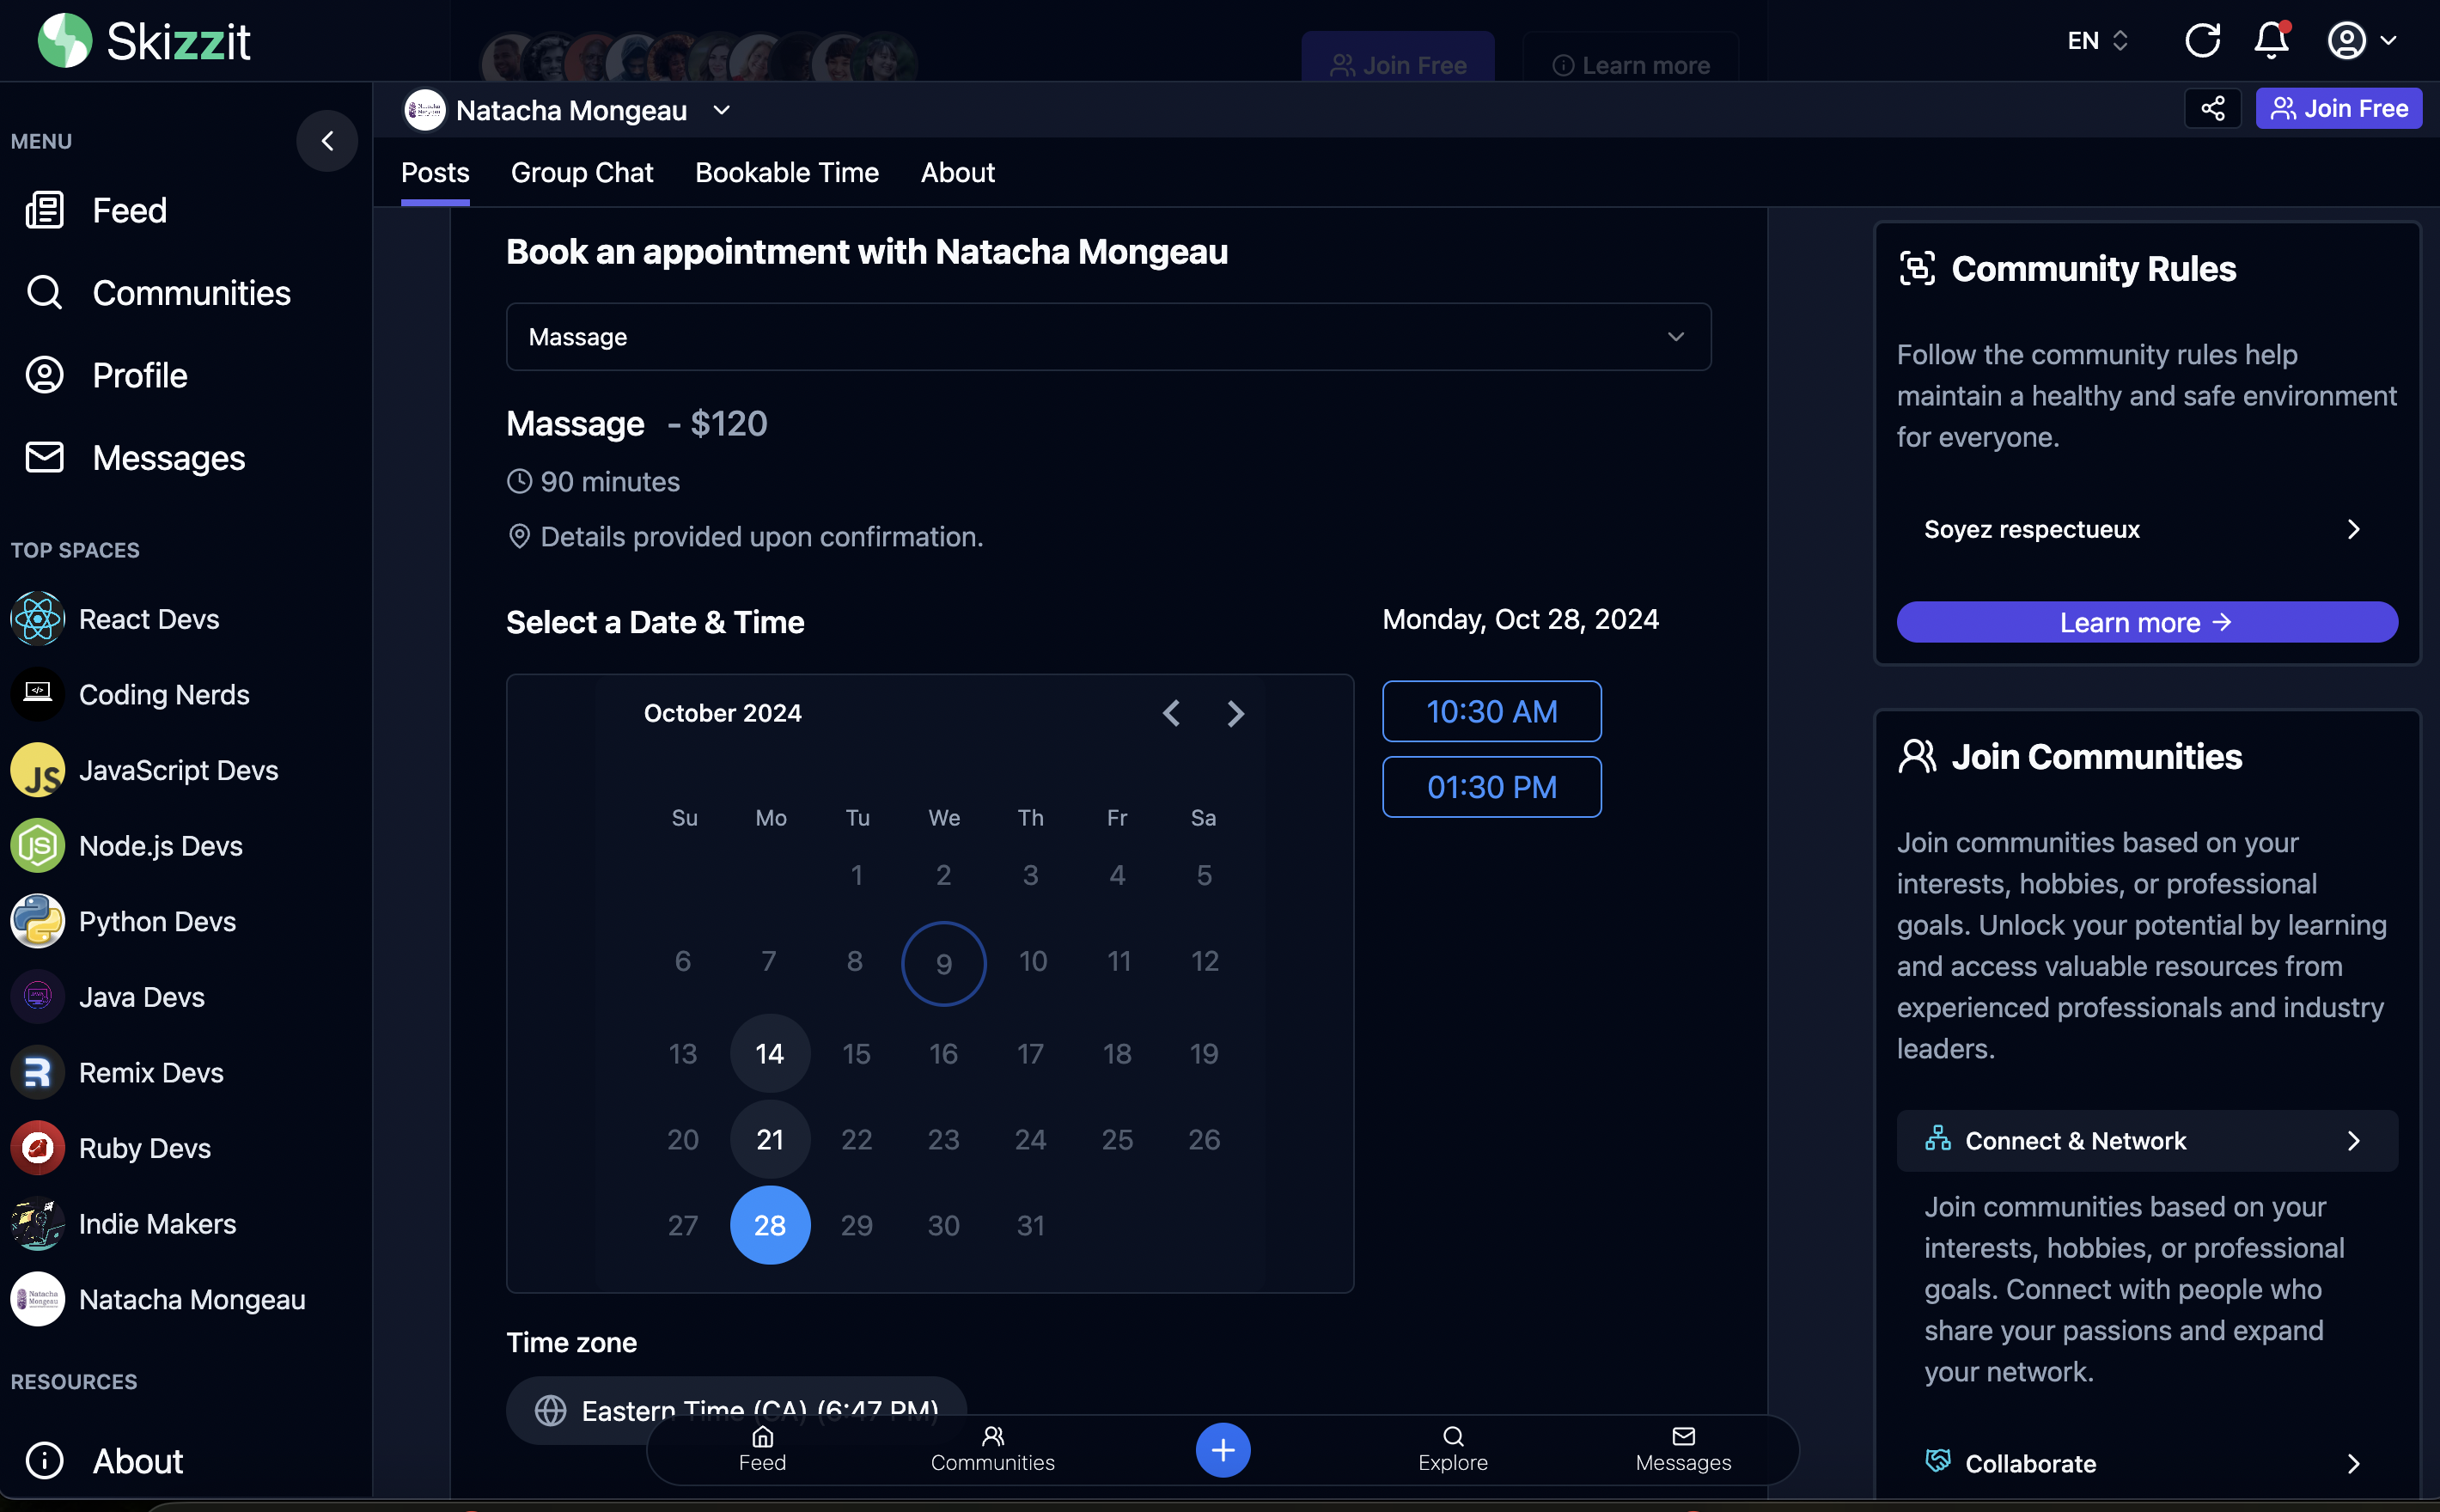Open About under Resources
Screen dimensions: 2440x1512
104,1461
